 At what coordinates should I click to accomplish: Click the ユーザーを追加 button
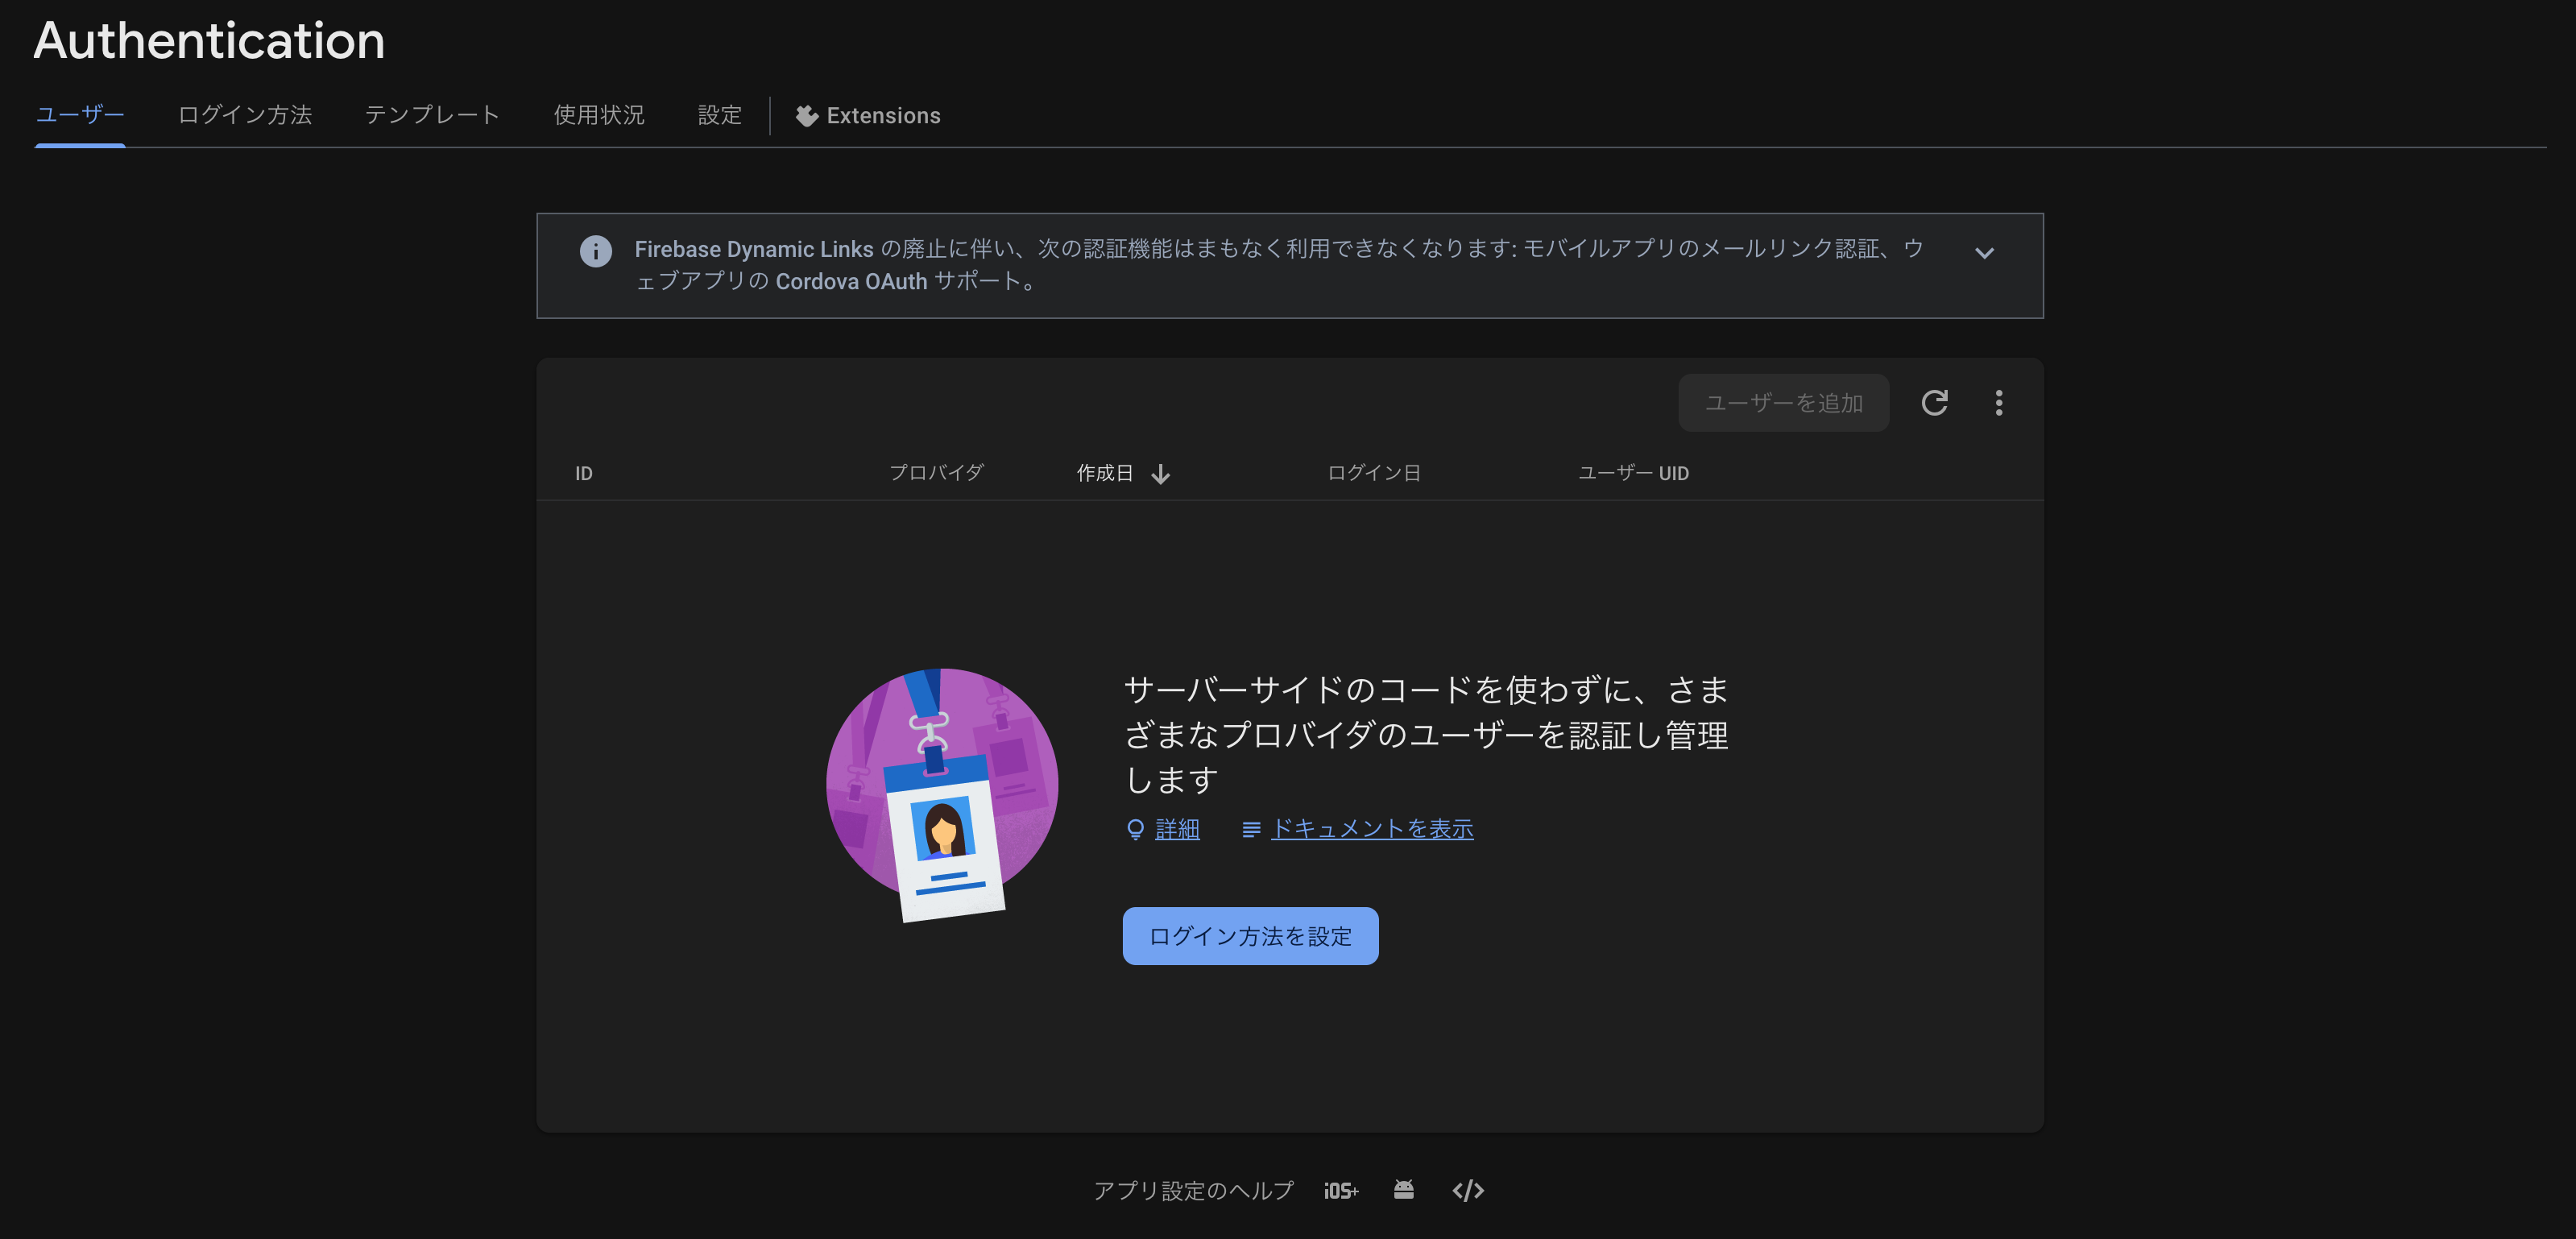click(1783, 402)
